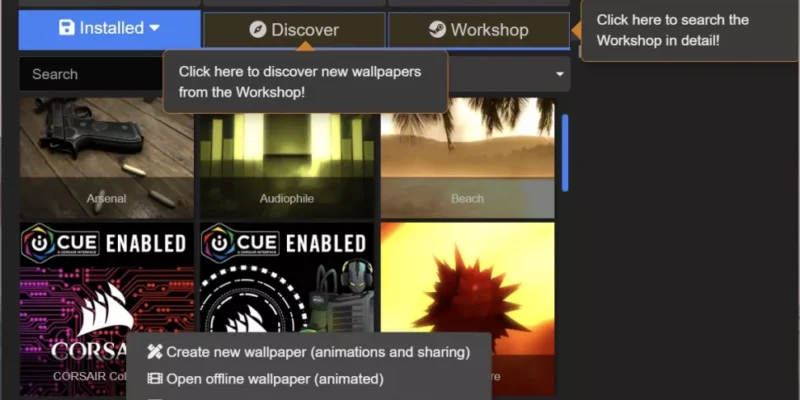Select the Beach wallpaper thumbnail
The width and height of the screenshot is (800, 400).
click(467, 157)
